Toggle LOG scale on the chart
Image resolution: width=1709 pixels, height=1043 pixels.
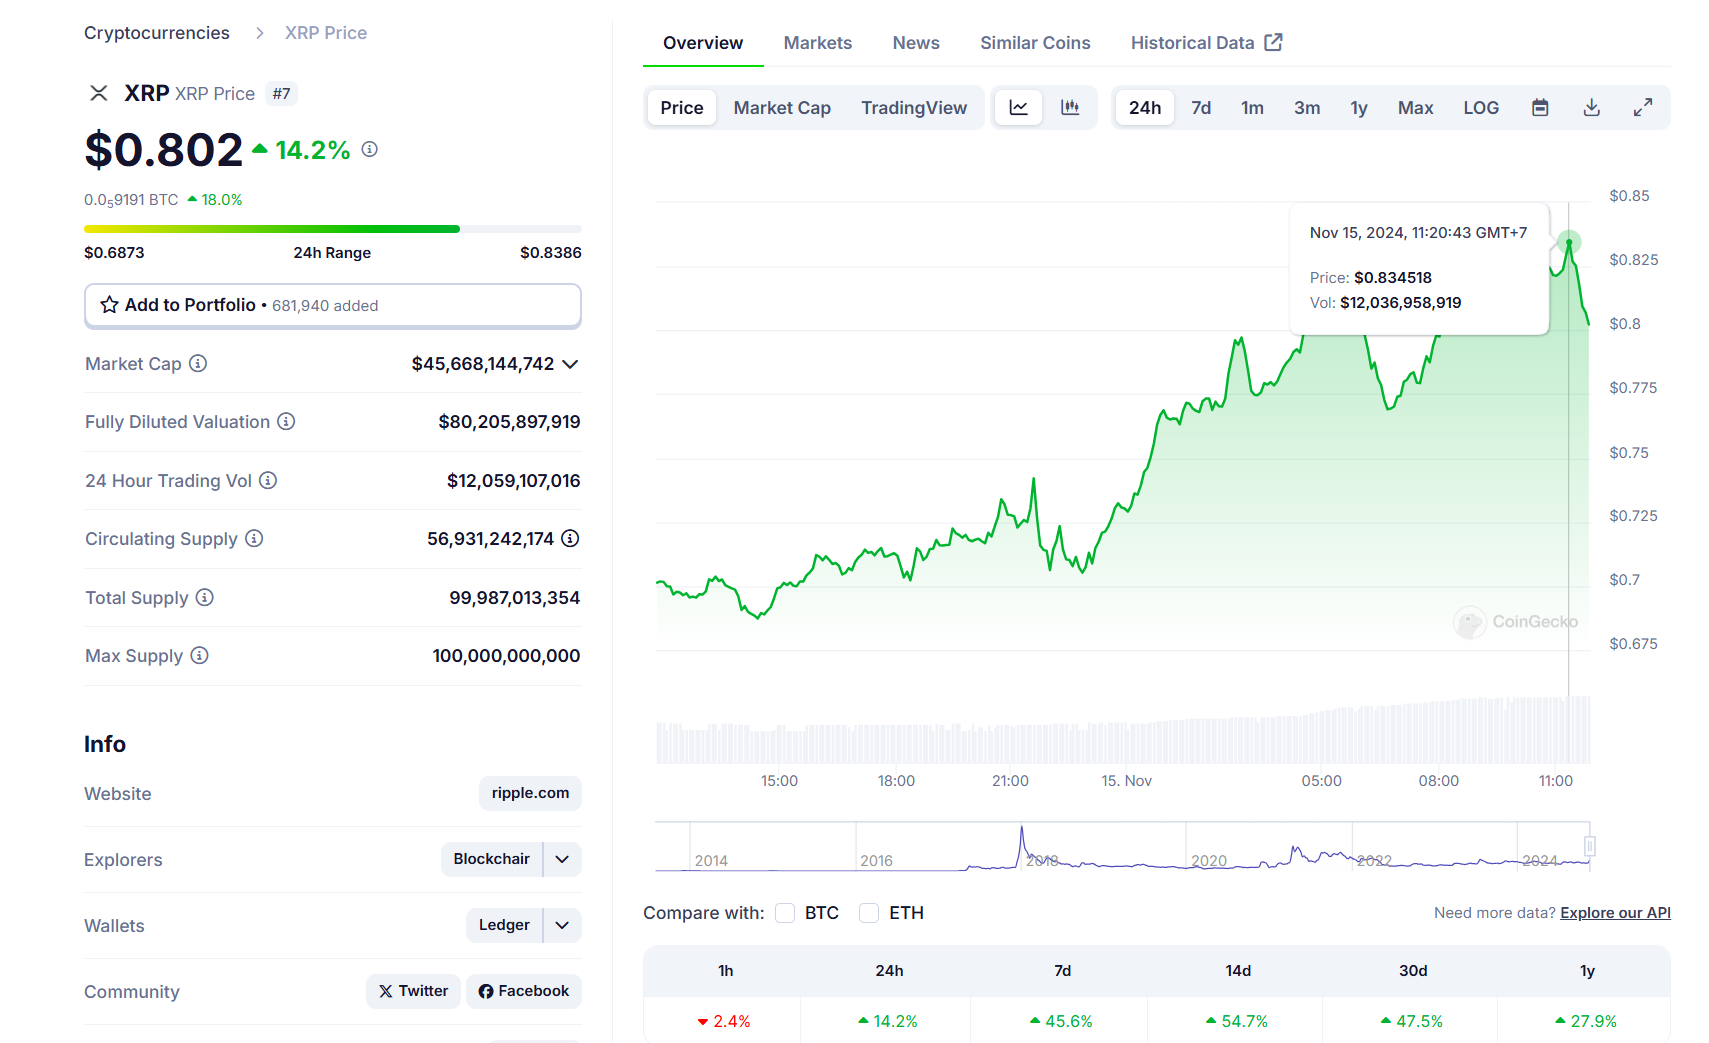pos(1481,107)
